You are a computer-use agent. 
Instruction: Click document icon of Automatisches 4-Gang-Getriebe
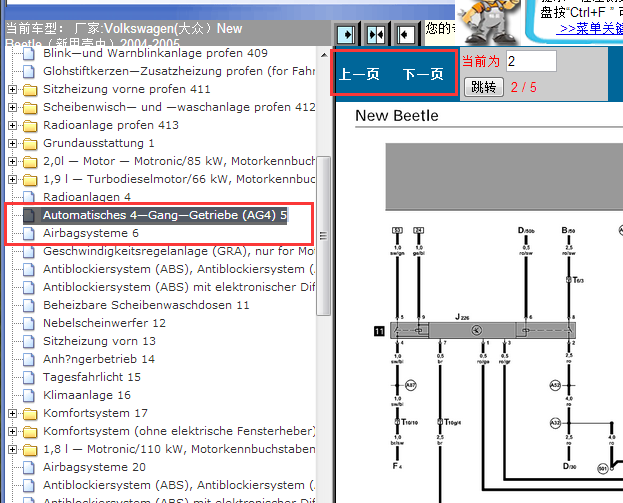click(x=29, y=215)
